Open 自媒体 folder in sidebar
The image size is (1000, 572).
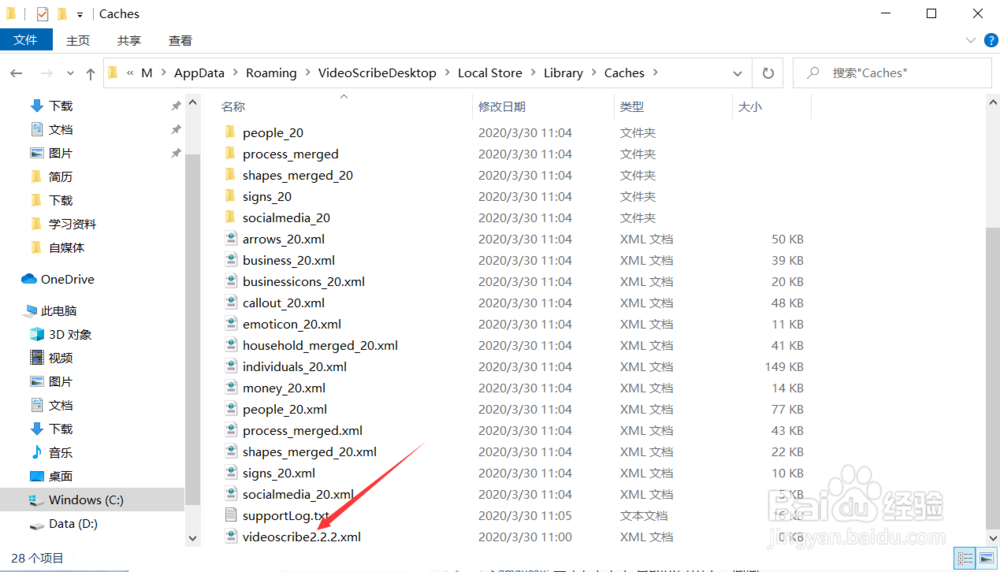pos(66,247)
